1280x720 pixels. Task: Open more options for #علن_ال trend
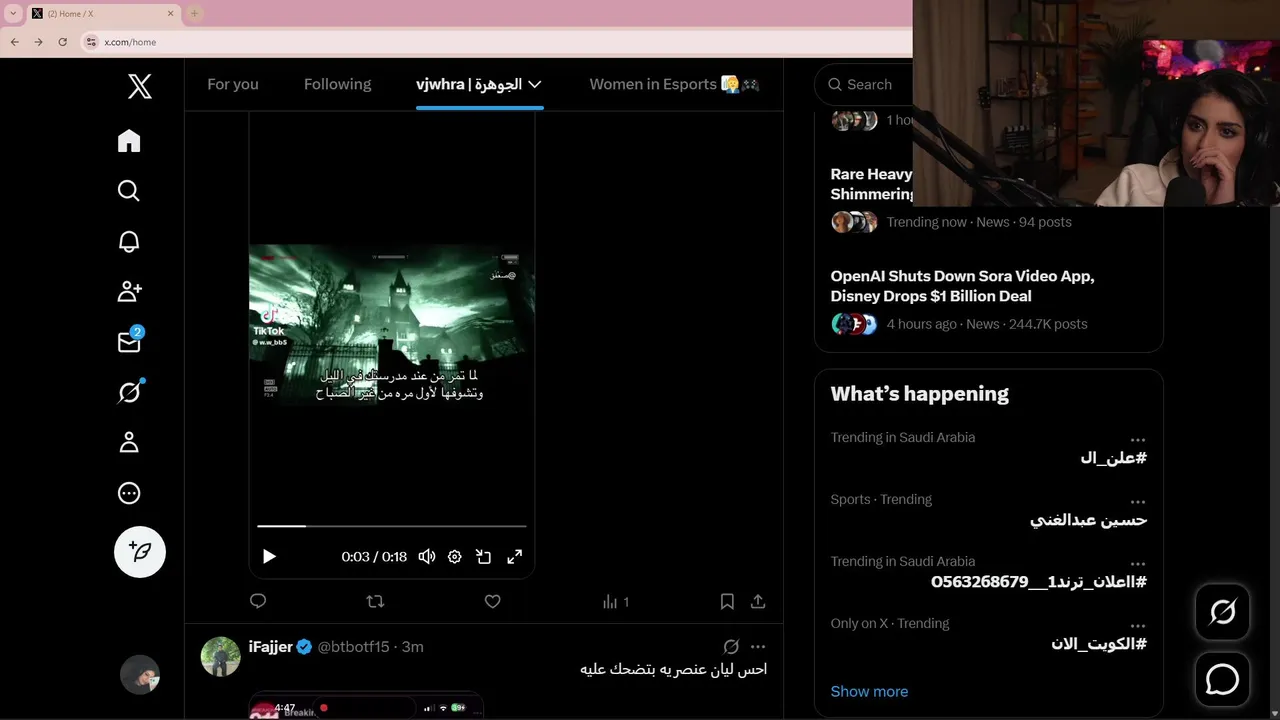click(1138, 440)
